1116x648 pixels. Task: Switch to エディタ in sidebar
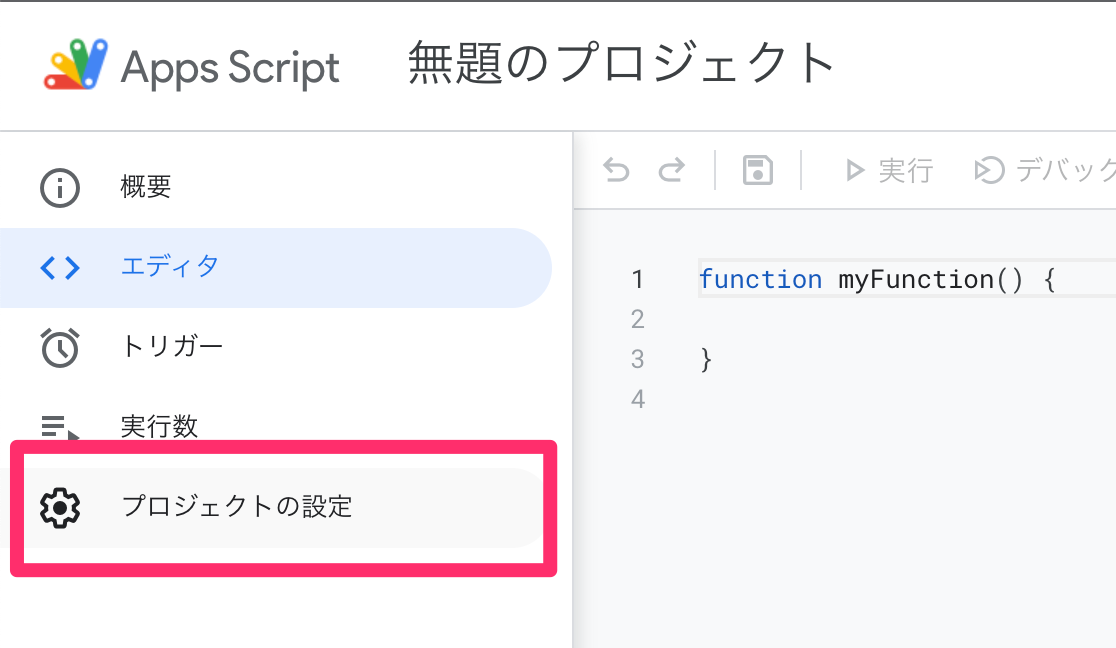click(169, 267)
